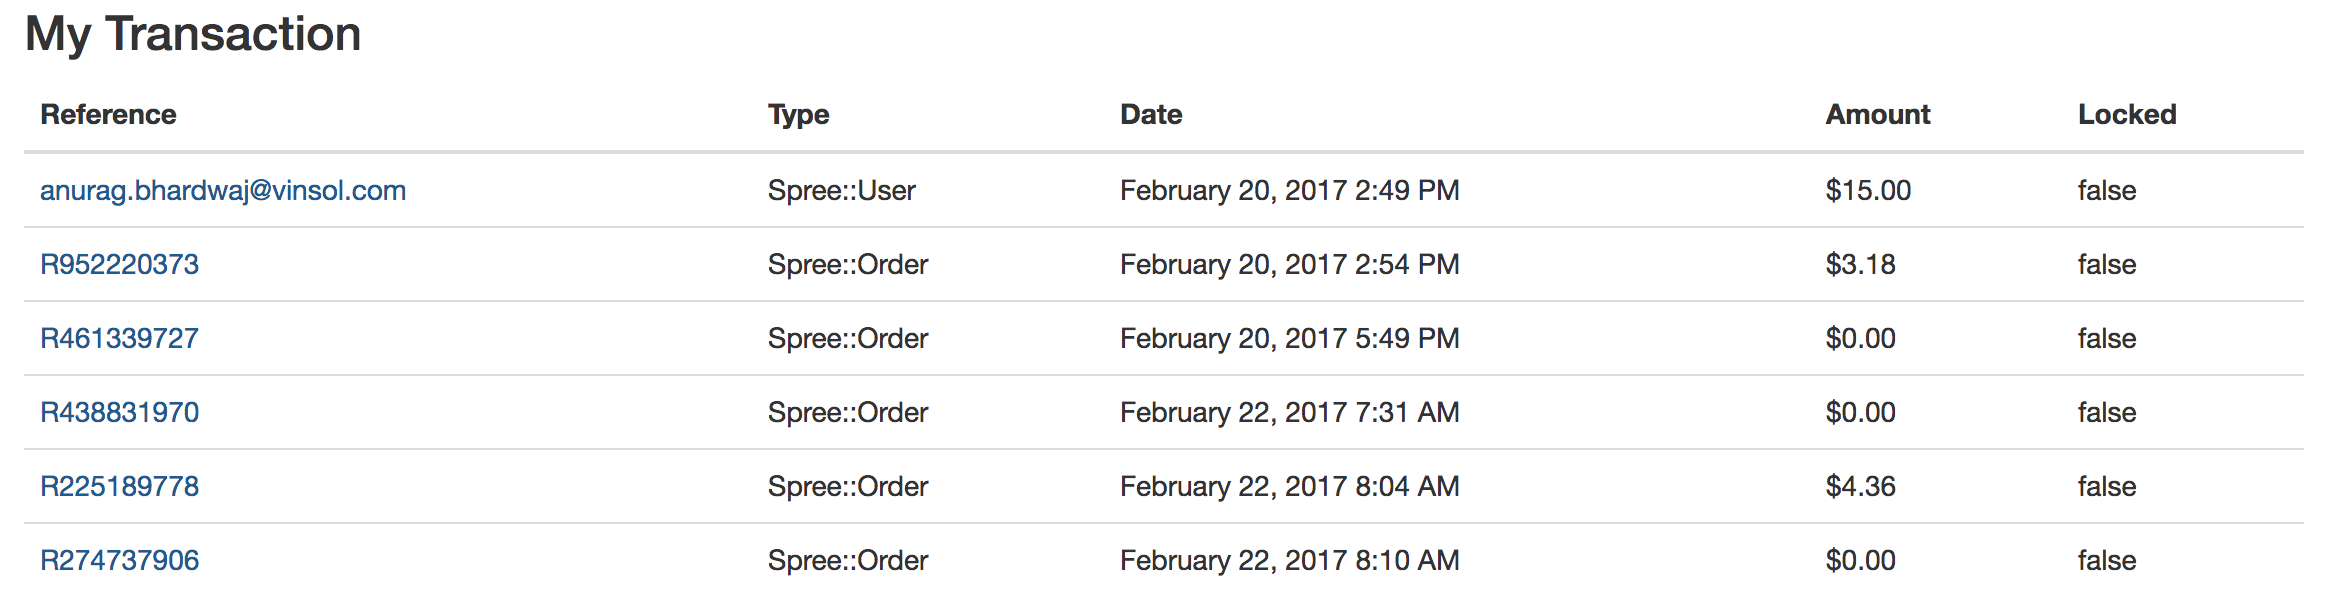Select the $4.36 amount cell
The height and width of the screenshot is (590, 2330).
click(x=1861, y=486)
